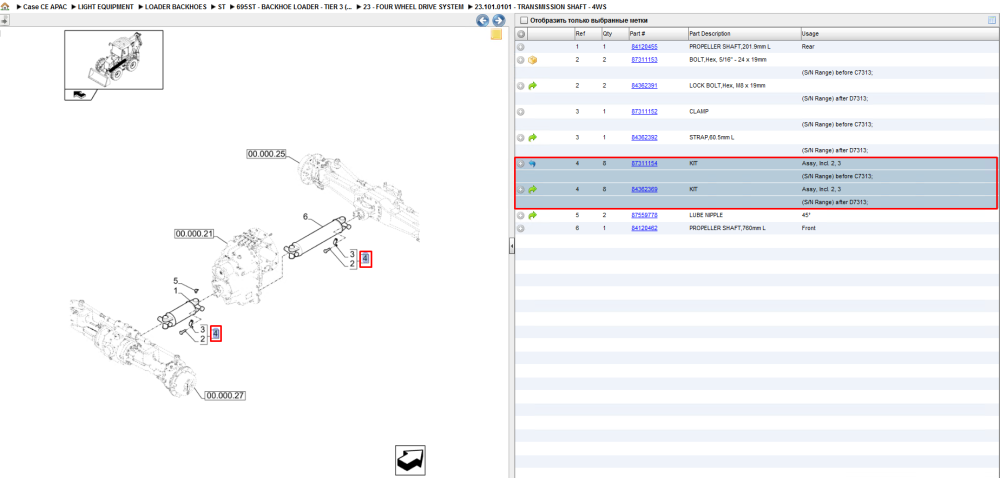1000x478 pixels.
Task: Click plus icon for LUBE NIPPLE row
Action: [521, 215]
